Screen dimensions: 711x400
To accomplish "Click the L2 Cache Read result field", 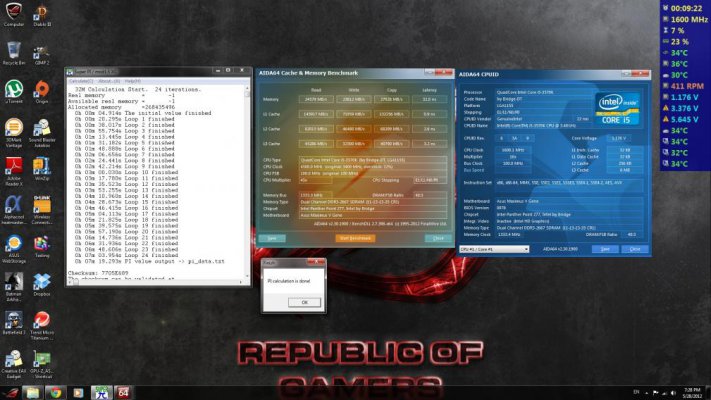I will (x=316, y=129).
